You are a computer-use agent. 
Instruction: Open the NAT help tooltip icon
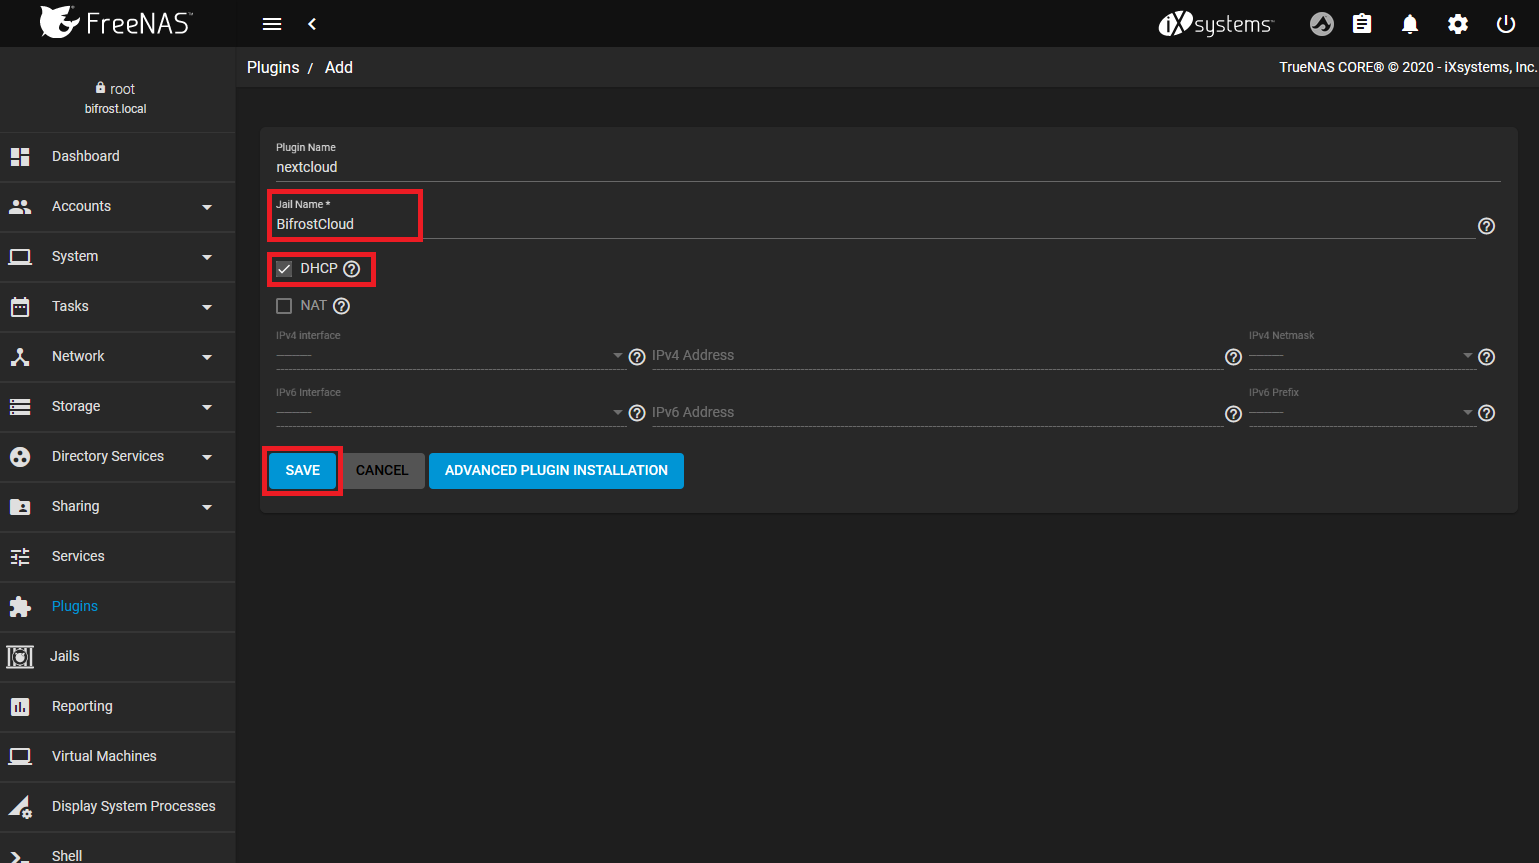341,306
